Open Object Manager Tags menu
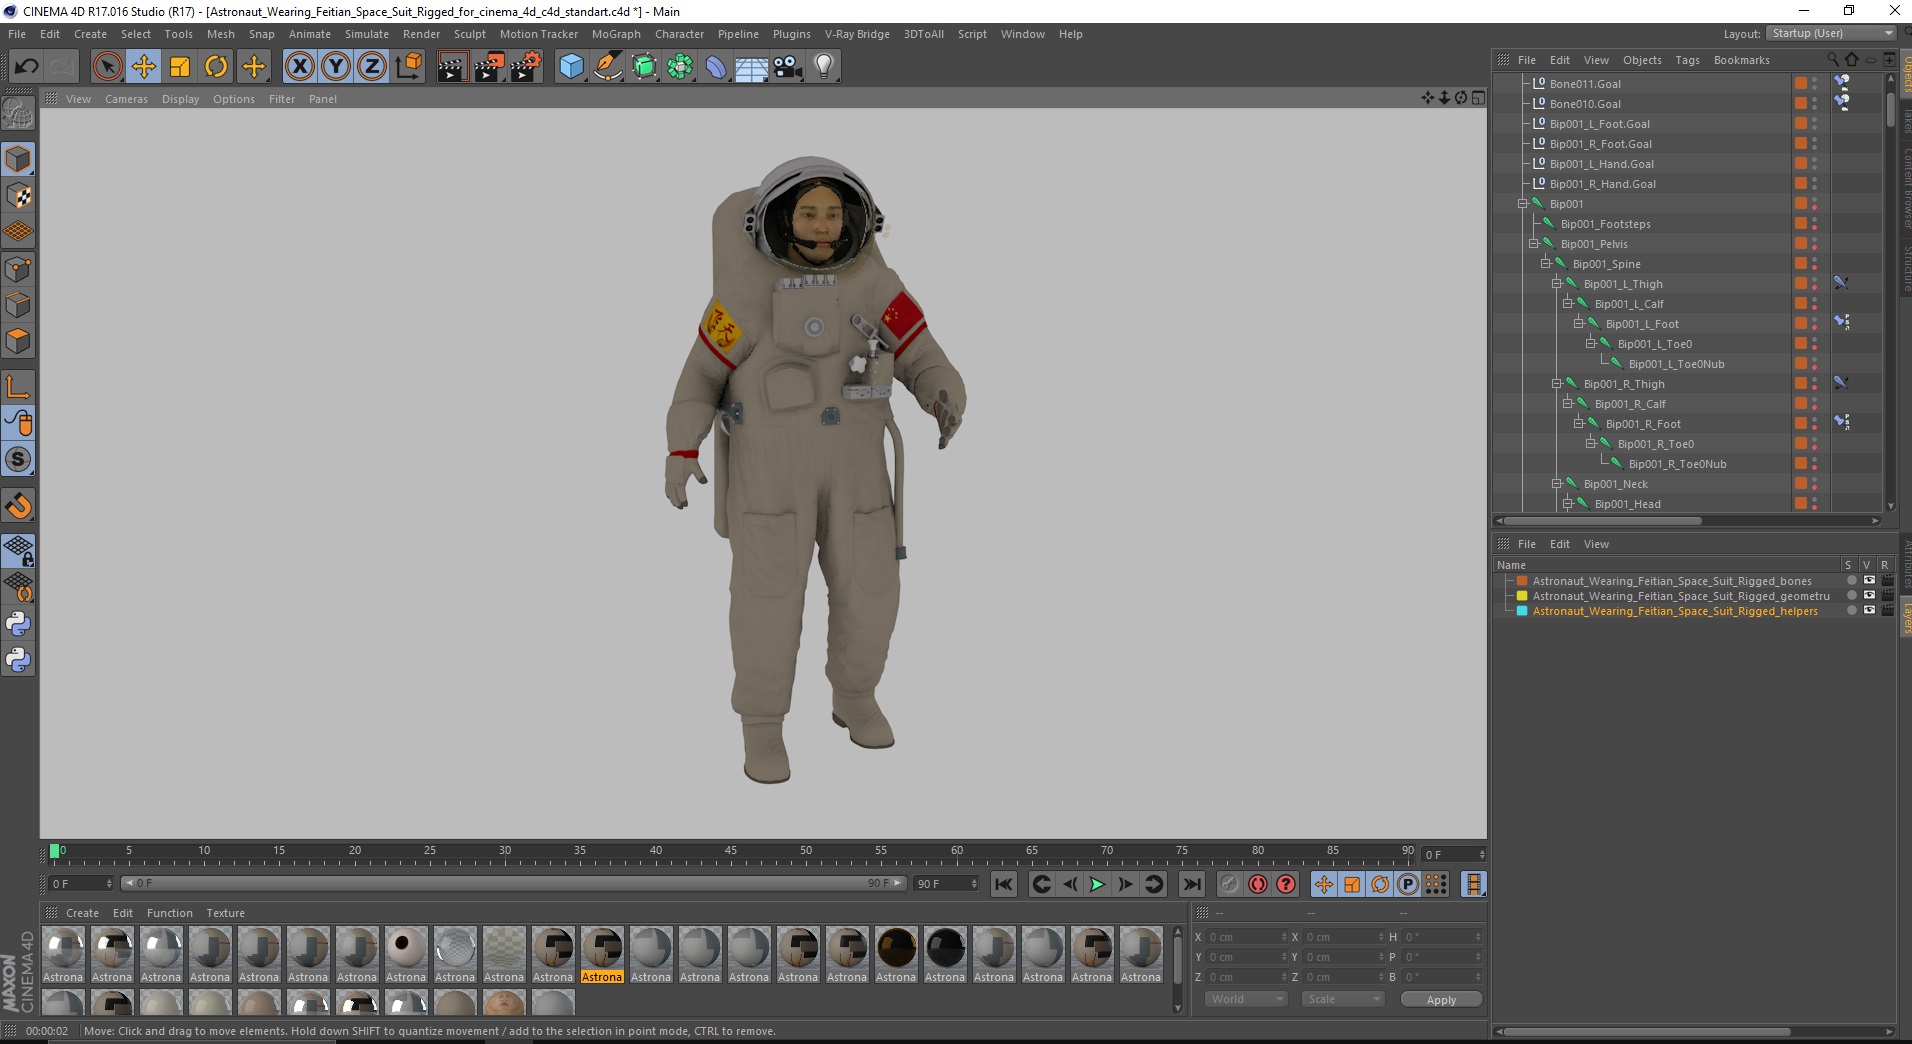 (1687, 60)
